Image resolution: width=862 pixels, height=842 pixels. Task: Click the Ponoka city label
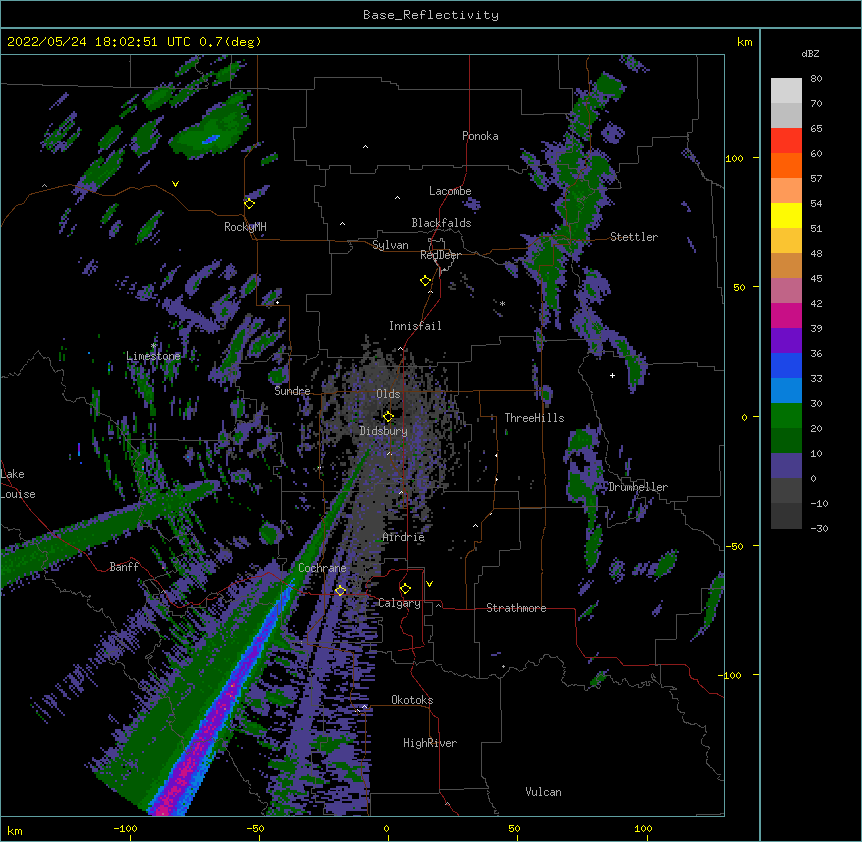click(480, 136)
